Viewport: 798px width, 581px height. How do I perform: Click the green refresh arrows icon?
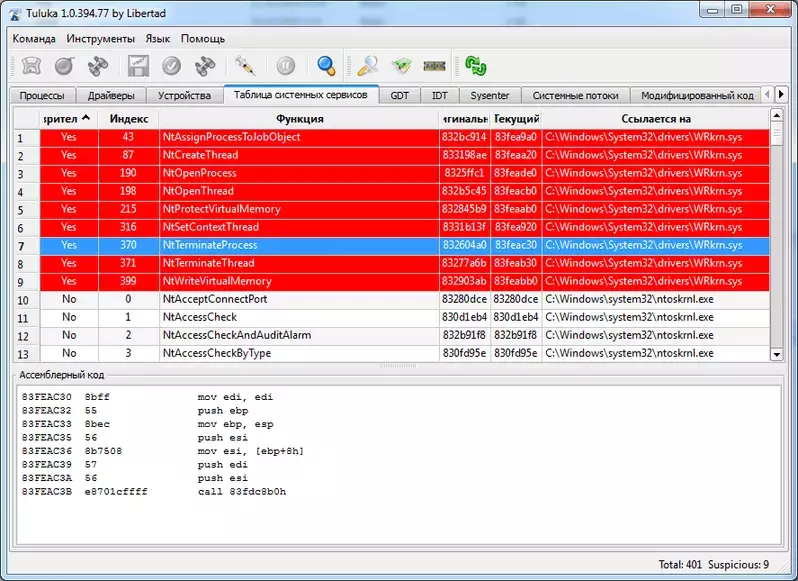pos(475,66)
